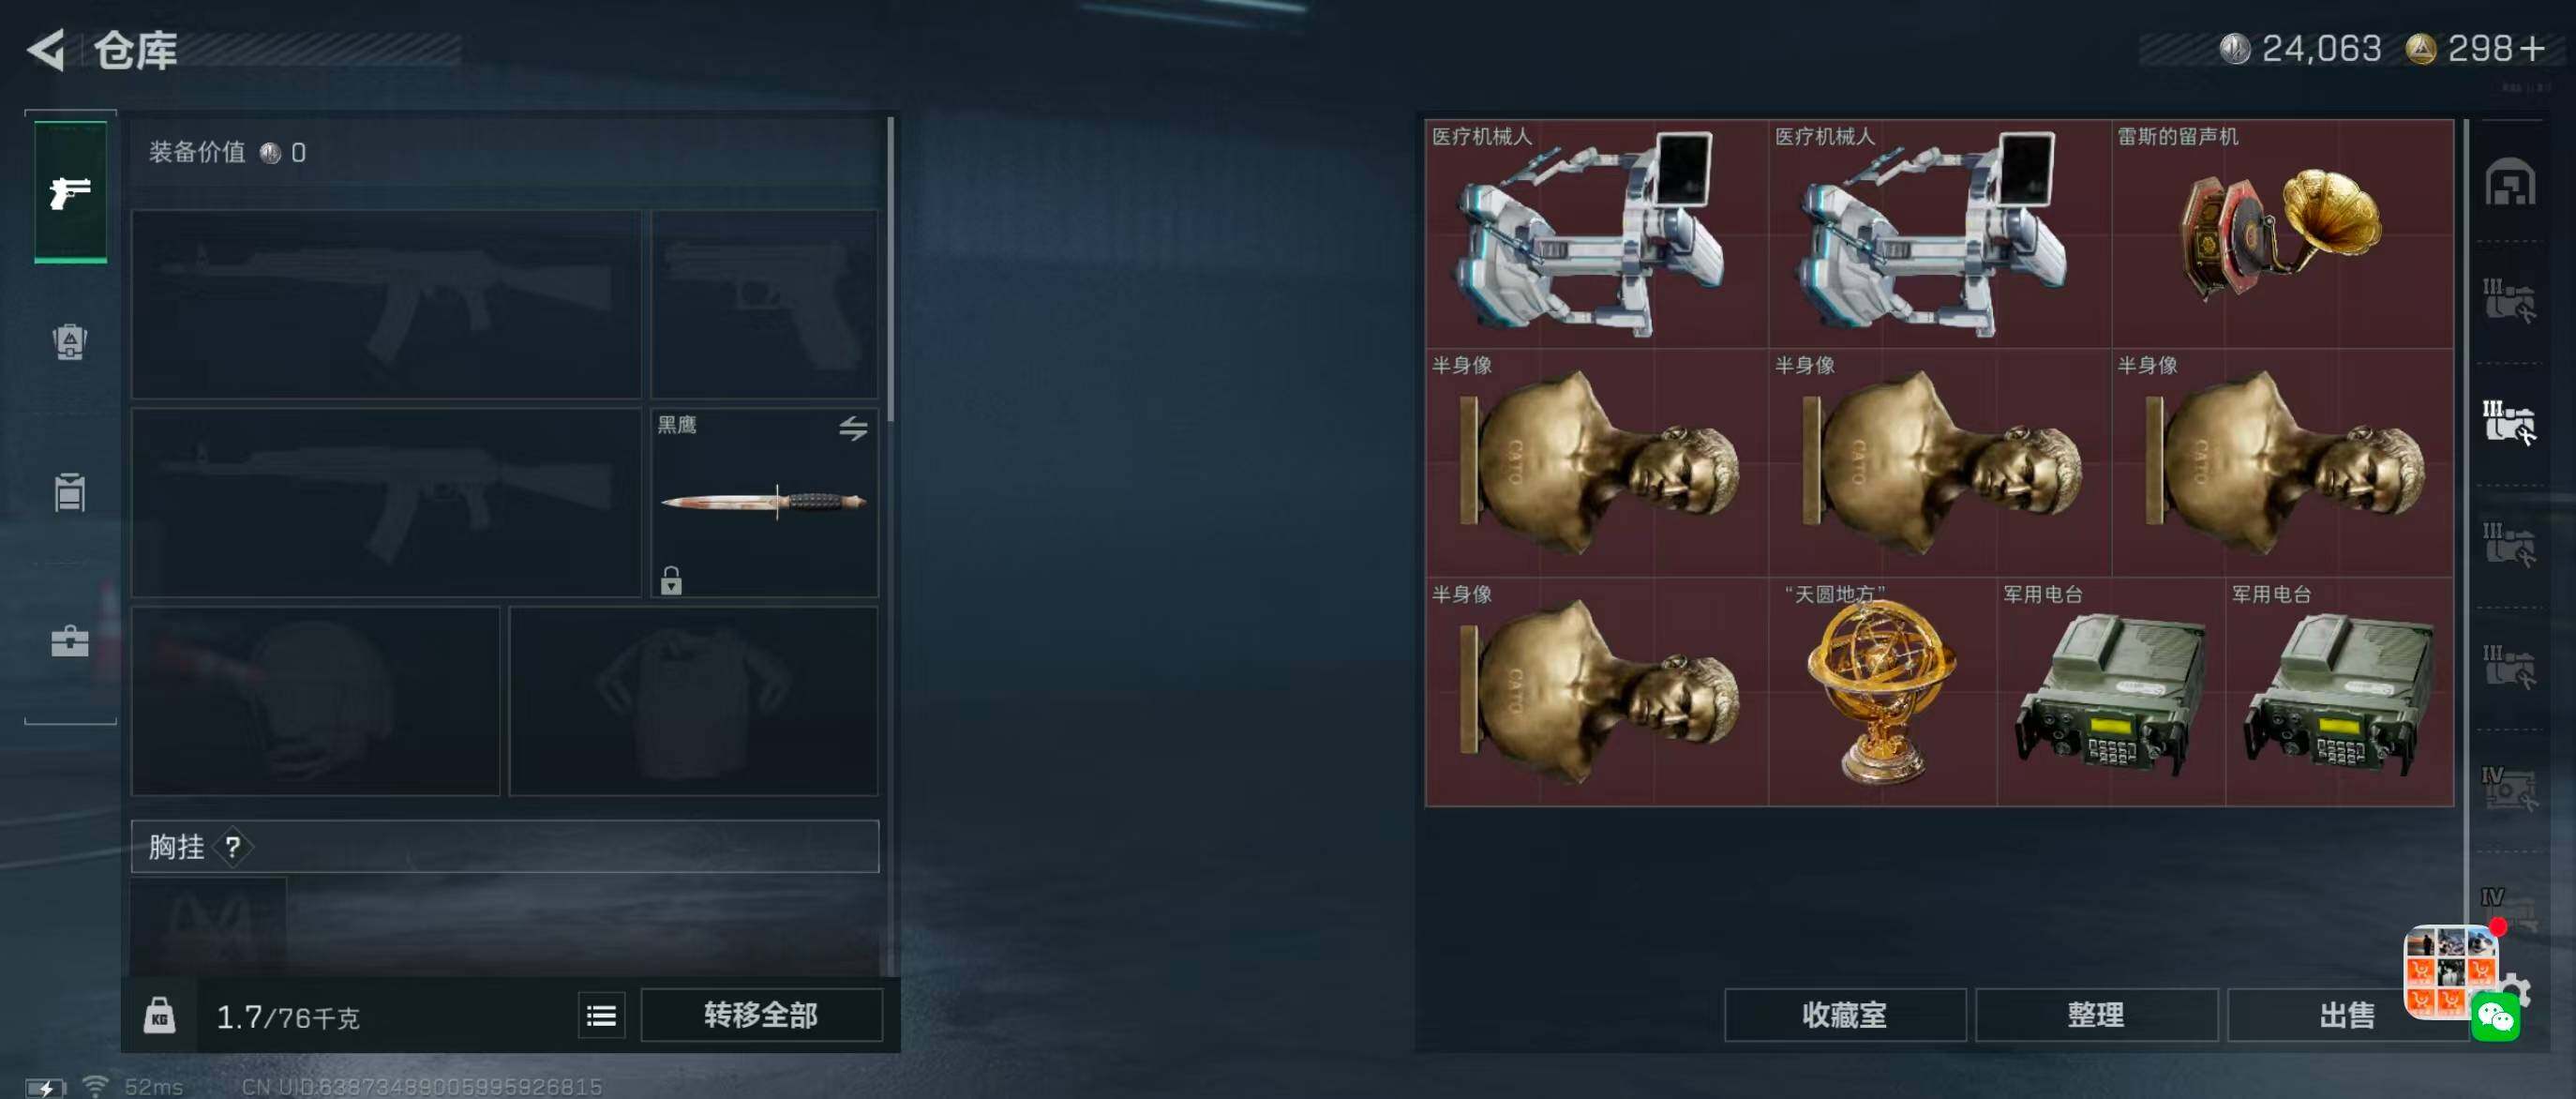Select the 天圆地方 golden globe item
The image size is (2576, 1099).
tap(1882, 692)
